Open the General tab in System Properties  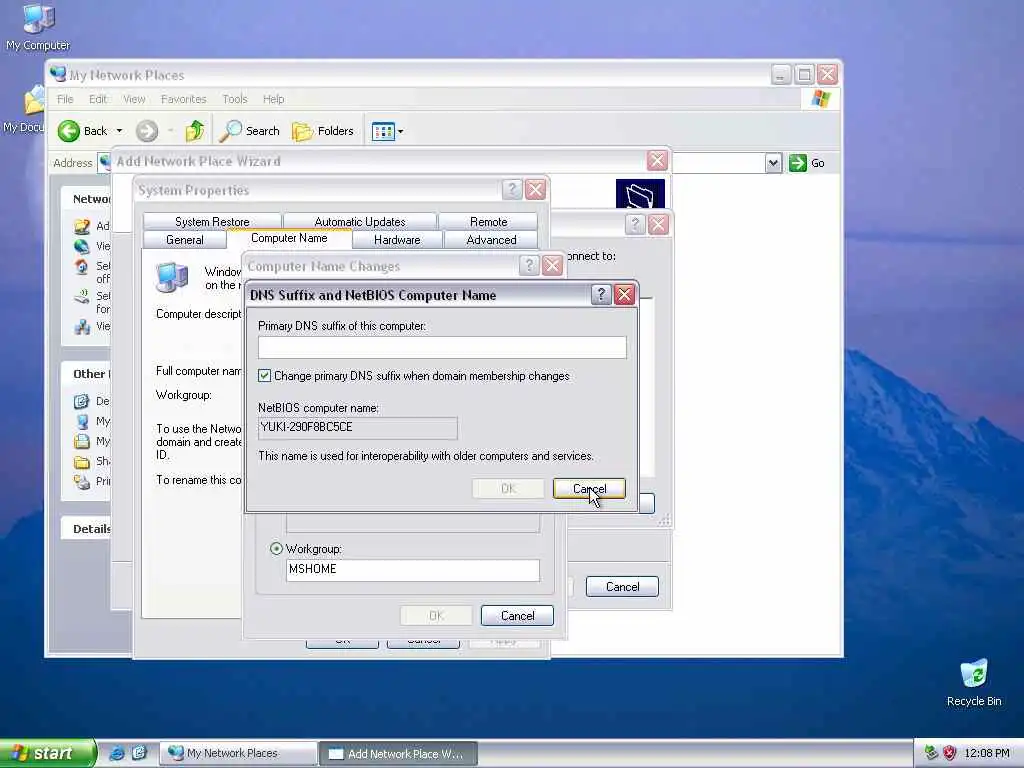tap(185, 240)
